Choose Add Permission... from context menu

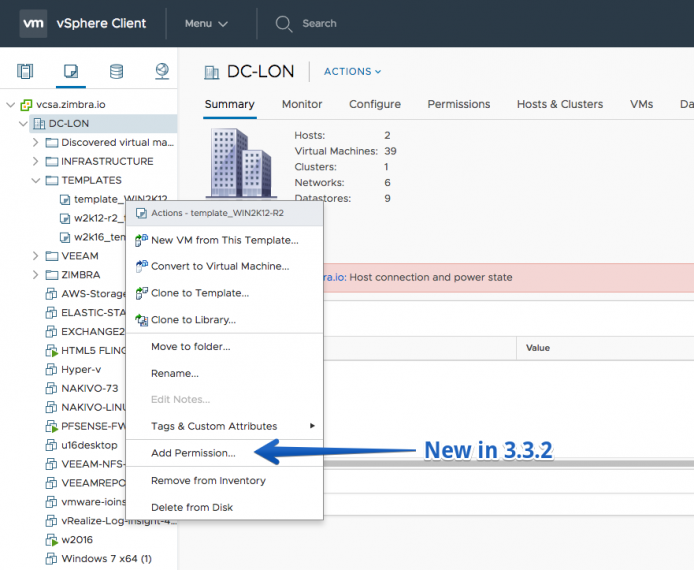193,453
